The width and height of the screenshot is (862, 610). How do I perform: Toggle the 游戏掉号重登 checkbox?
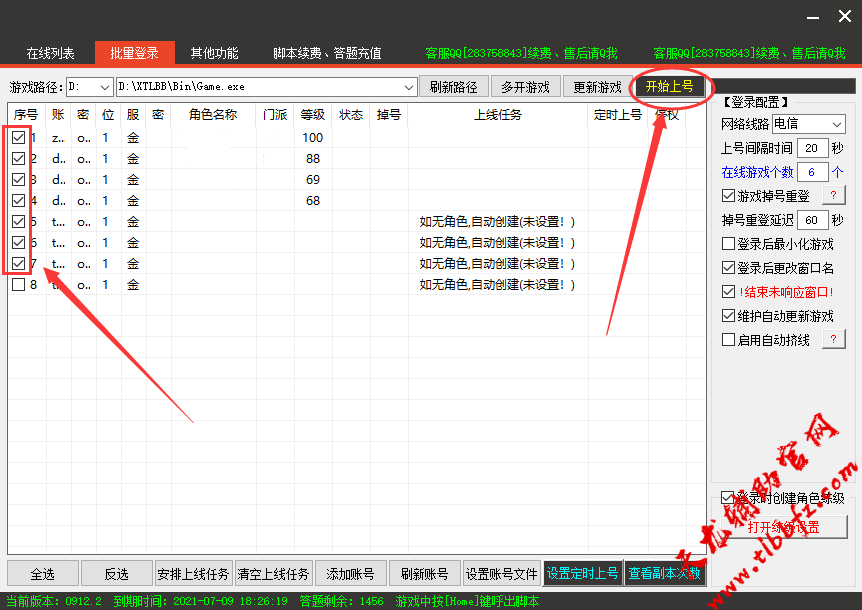click(x=728, y=196)
